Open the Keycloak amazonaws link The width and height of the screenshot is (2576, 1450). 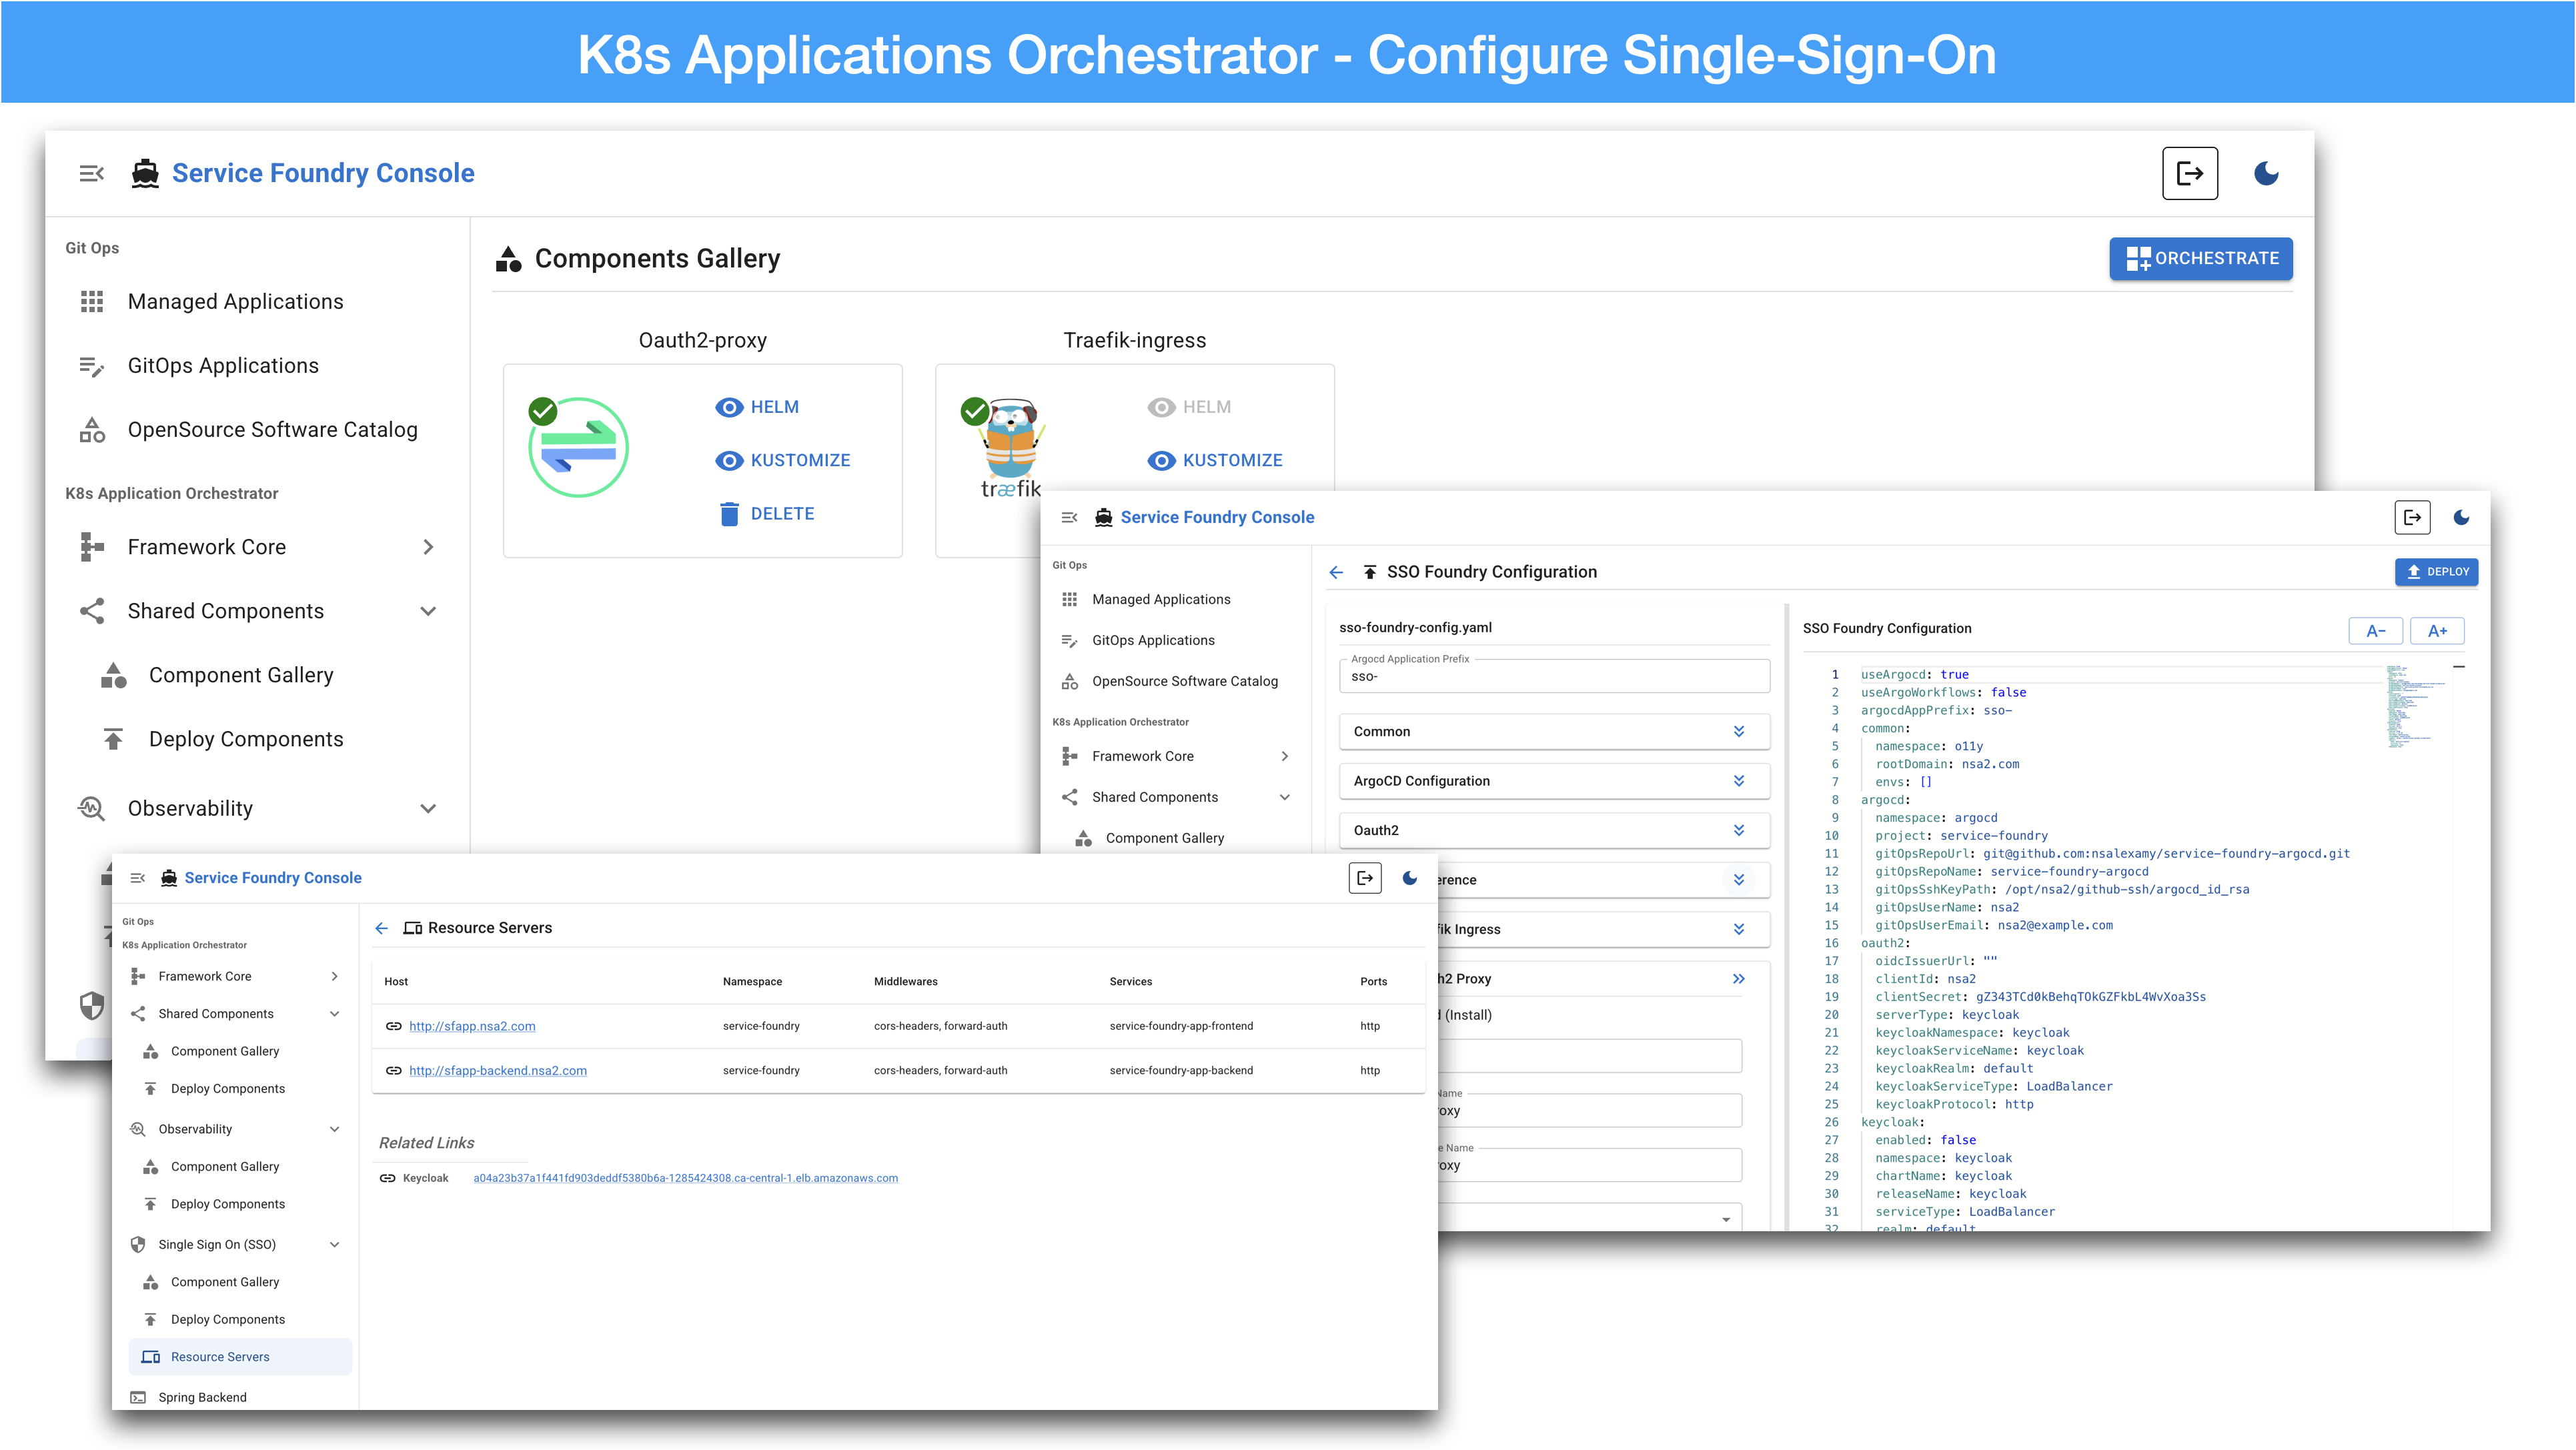[x=686, y=1178]
